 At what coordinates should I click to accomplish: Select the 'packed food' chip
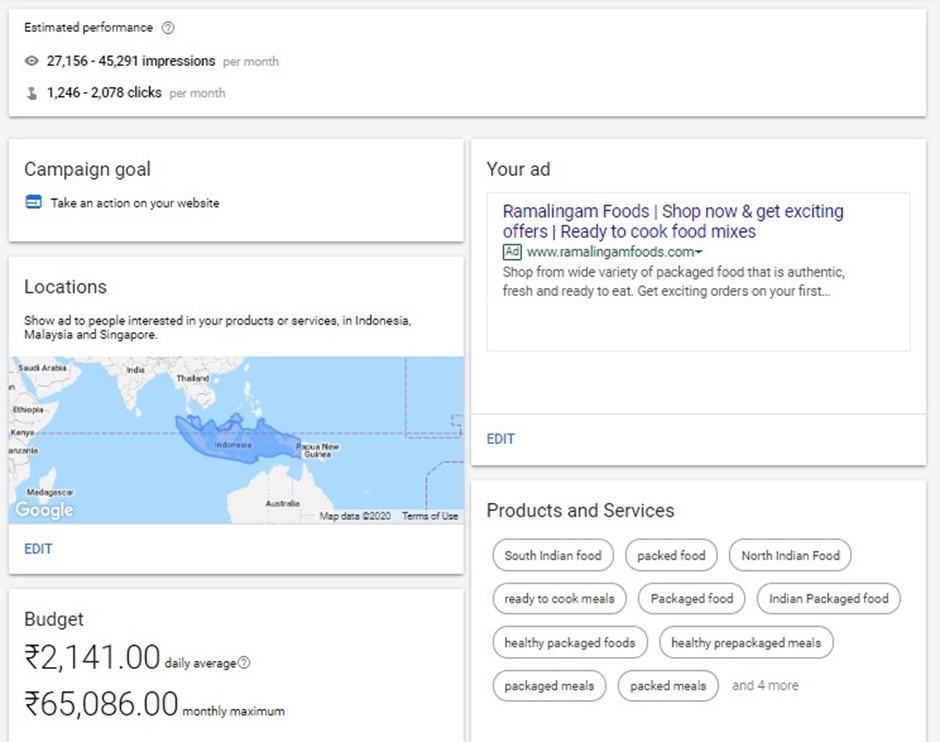point(671,555)
